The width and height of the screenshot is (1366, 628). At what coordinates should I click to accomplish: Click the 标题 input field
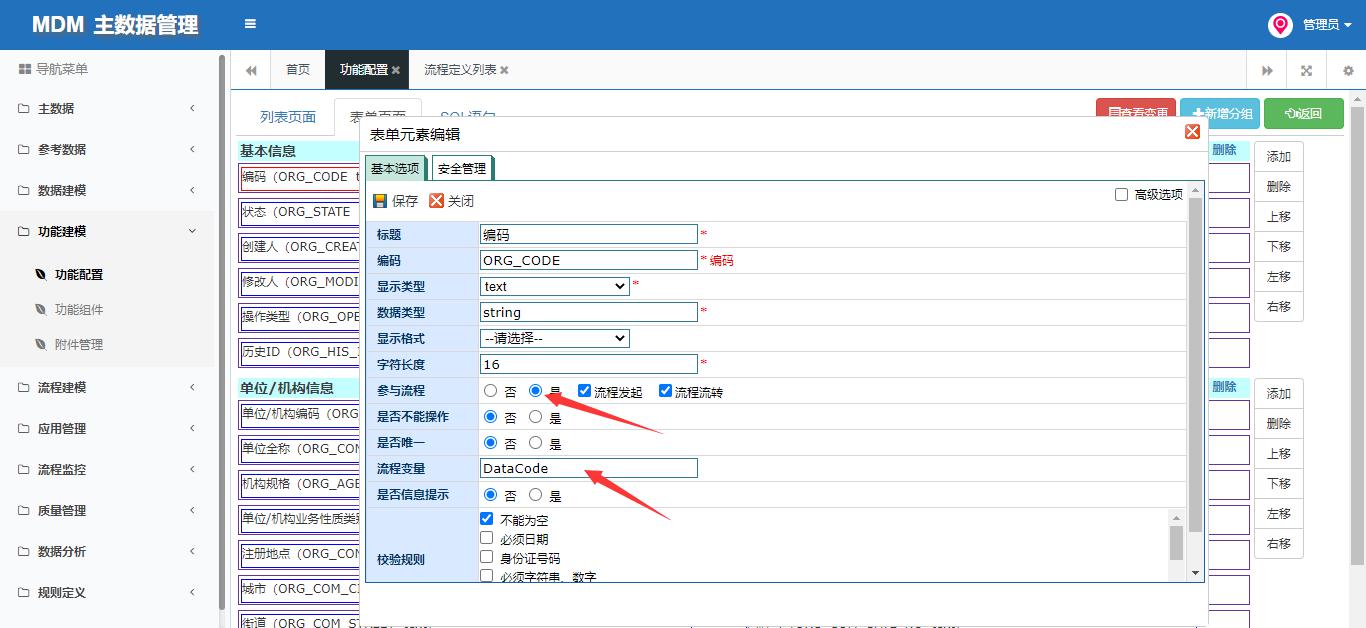tap(589, 234)
